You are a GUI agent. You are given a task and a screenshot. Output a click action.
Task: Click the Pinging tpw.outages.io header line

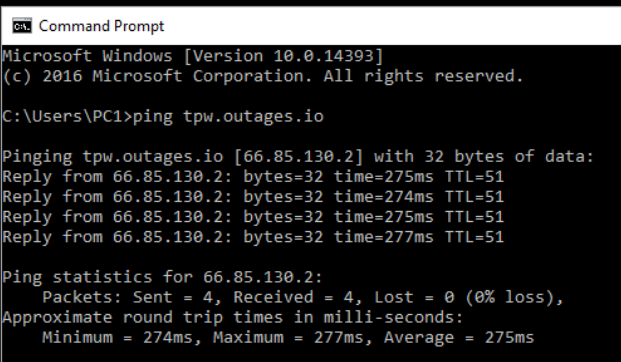pyautogui.click(x=298, y=157)
